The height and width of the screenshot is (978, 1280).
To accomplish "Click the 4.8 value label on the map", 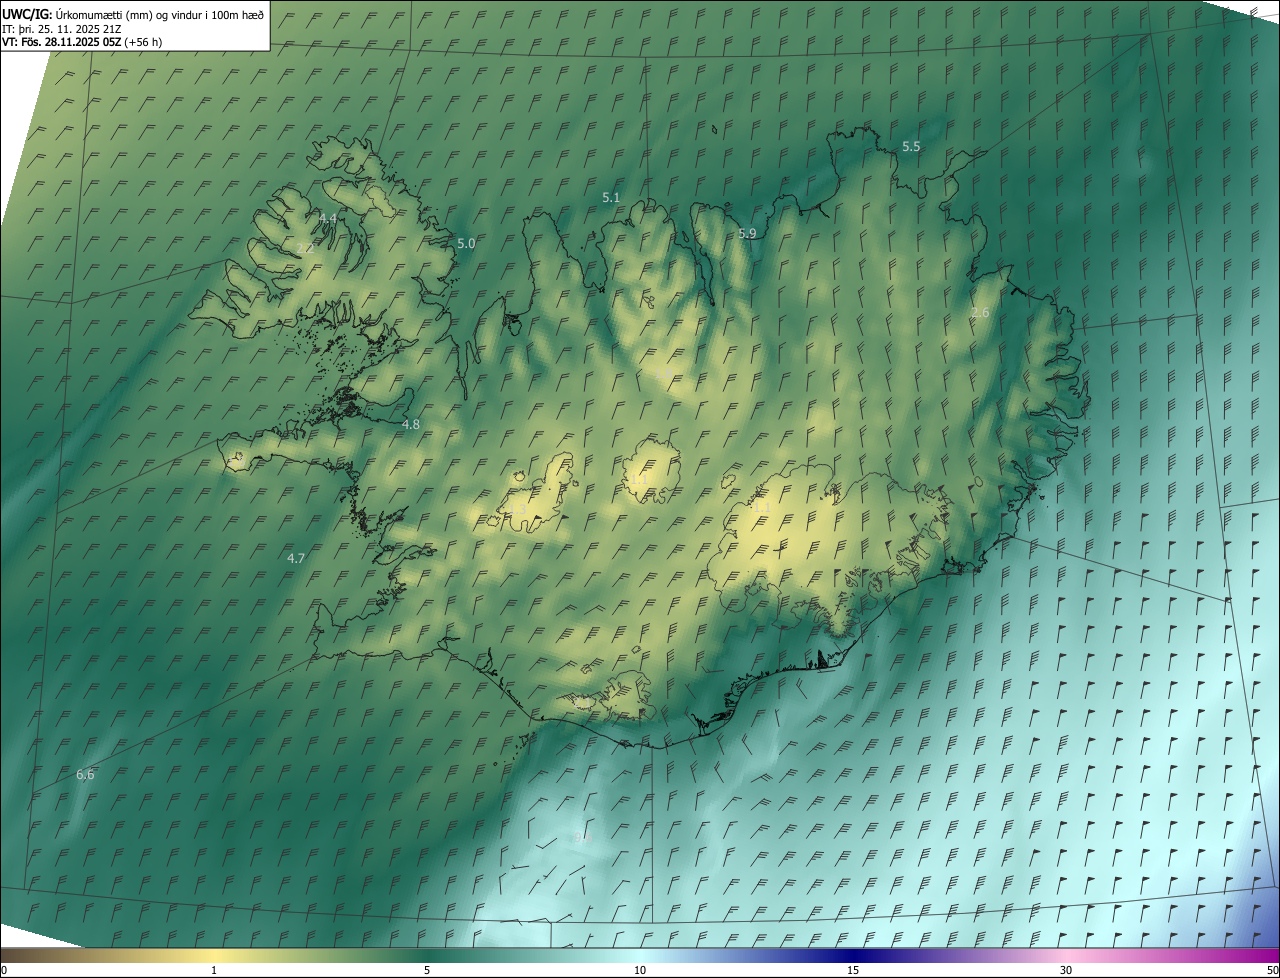I will (411, 425).
